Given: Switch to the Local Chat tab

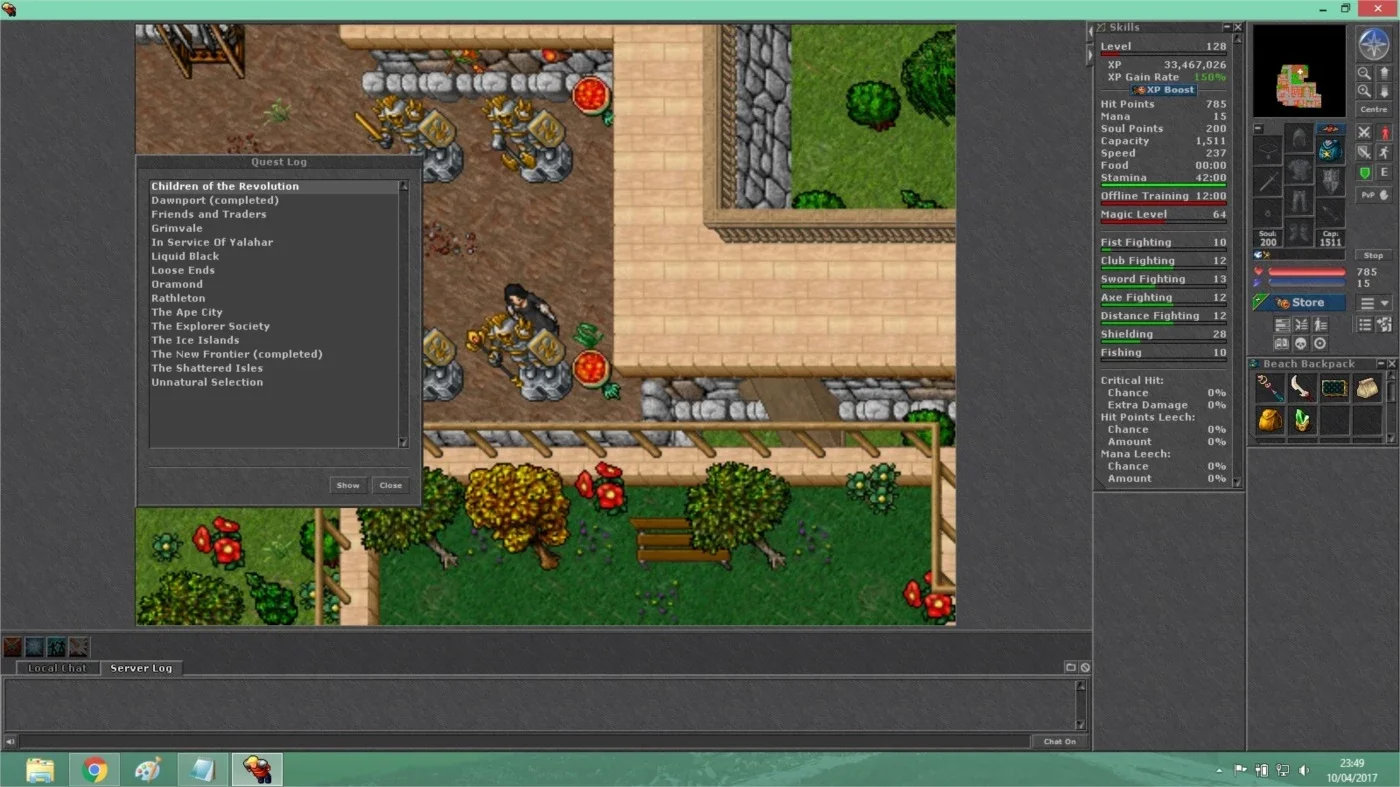Looking at the screenshot, I should pyautogui.click(x=57, y=668).
